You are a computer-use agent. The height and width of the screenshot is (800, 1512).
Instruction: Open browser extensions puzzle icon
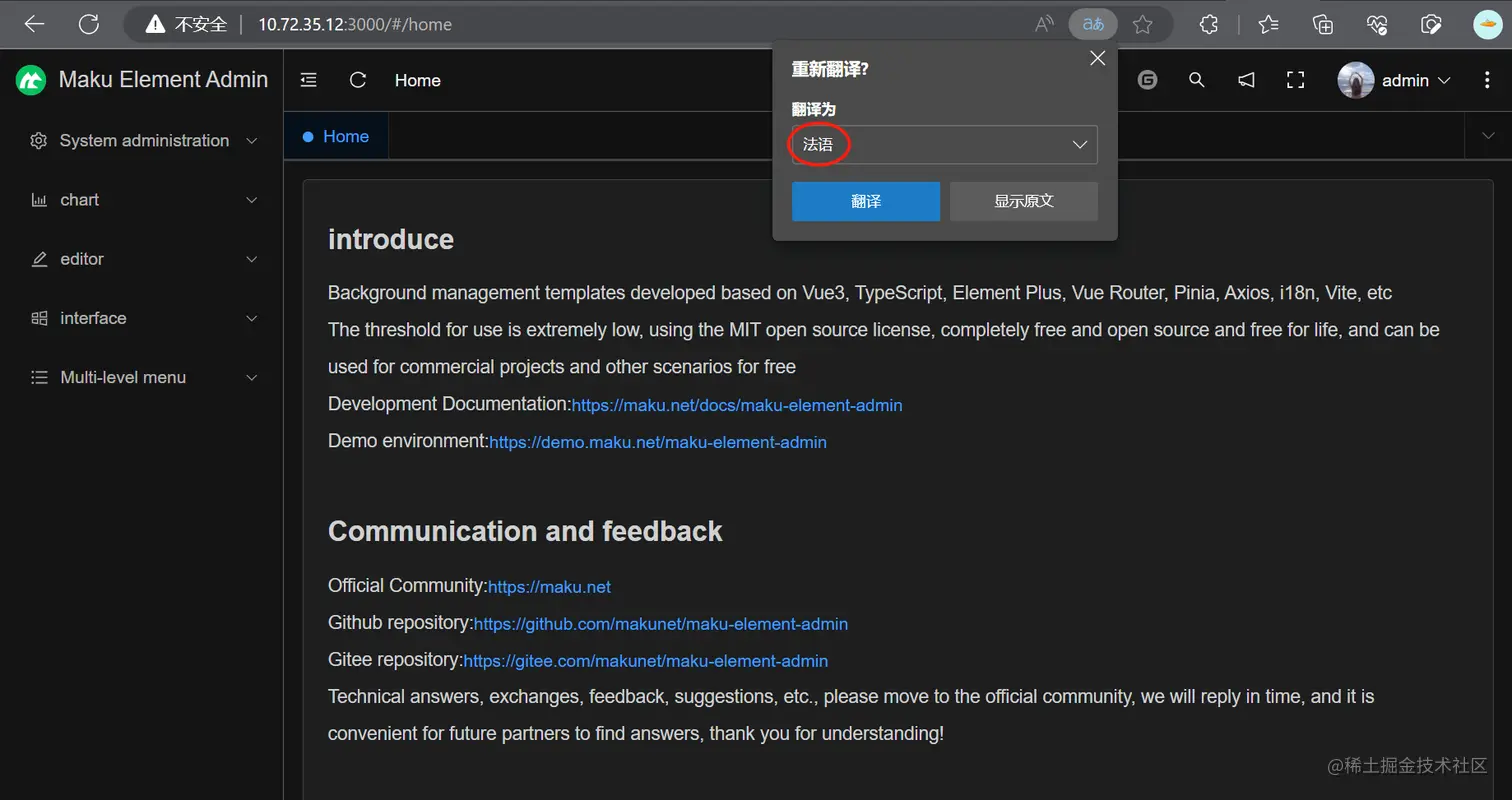(1208, 24)
